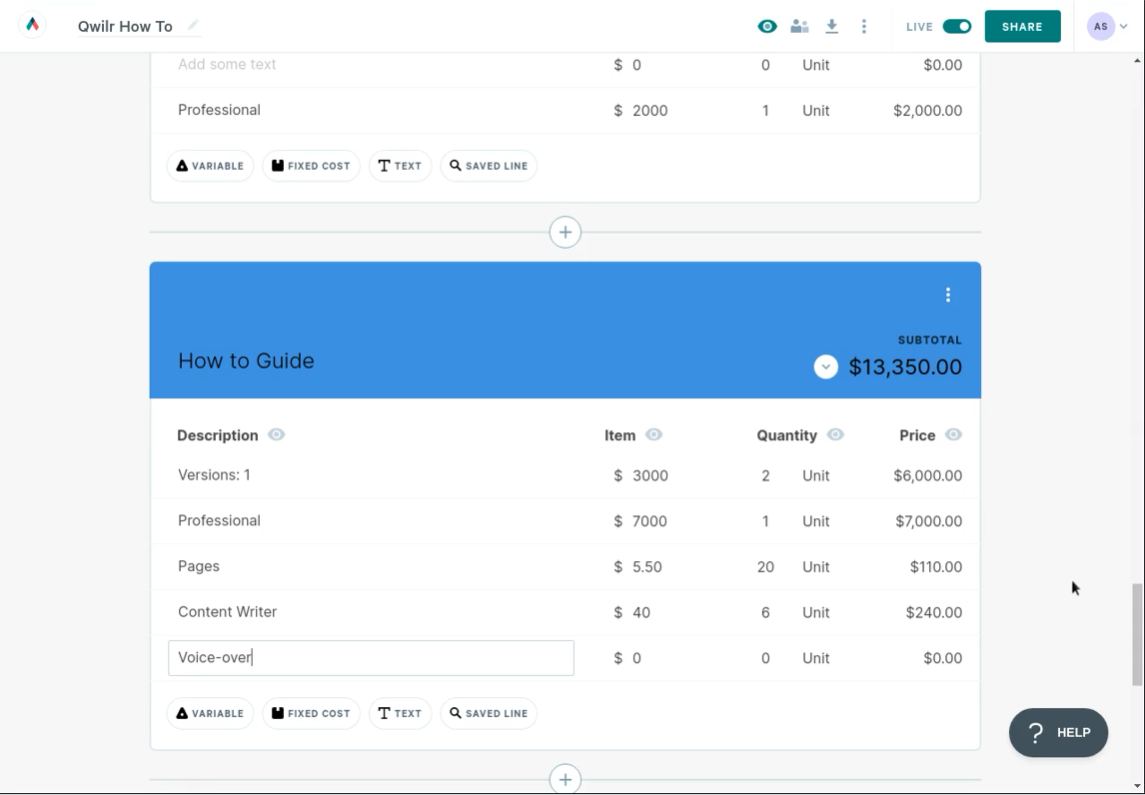Click the Unit label in Voice-over row

(816, 658)
